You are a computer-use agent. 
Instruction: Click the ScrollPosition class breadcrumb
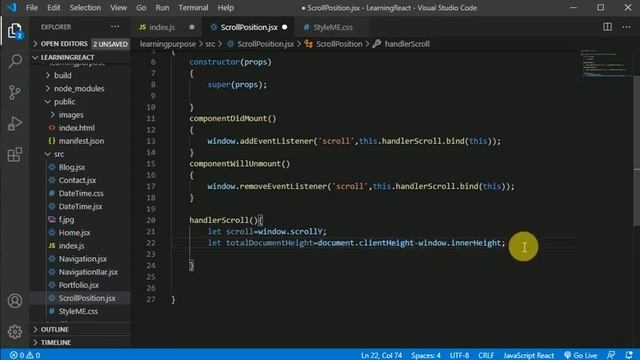339,44
